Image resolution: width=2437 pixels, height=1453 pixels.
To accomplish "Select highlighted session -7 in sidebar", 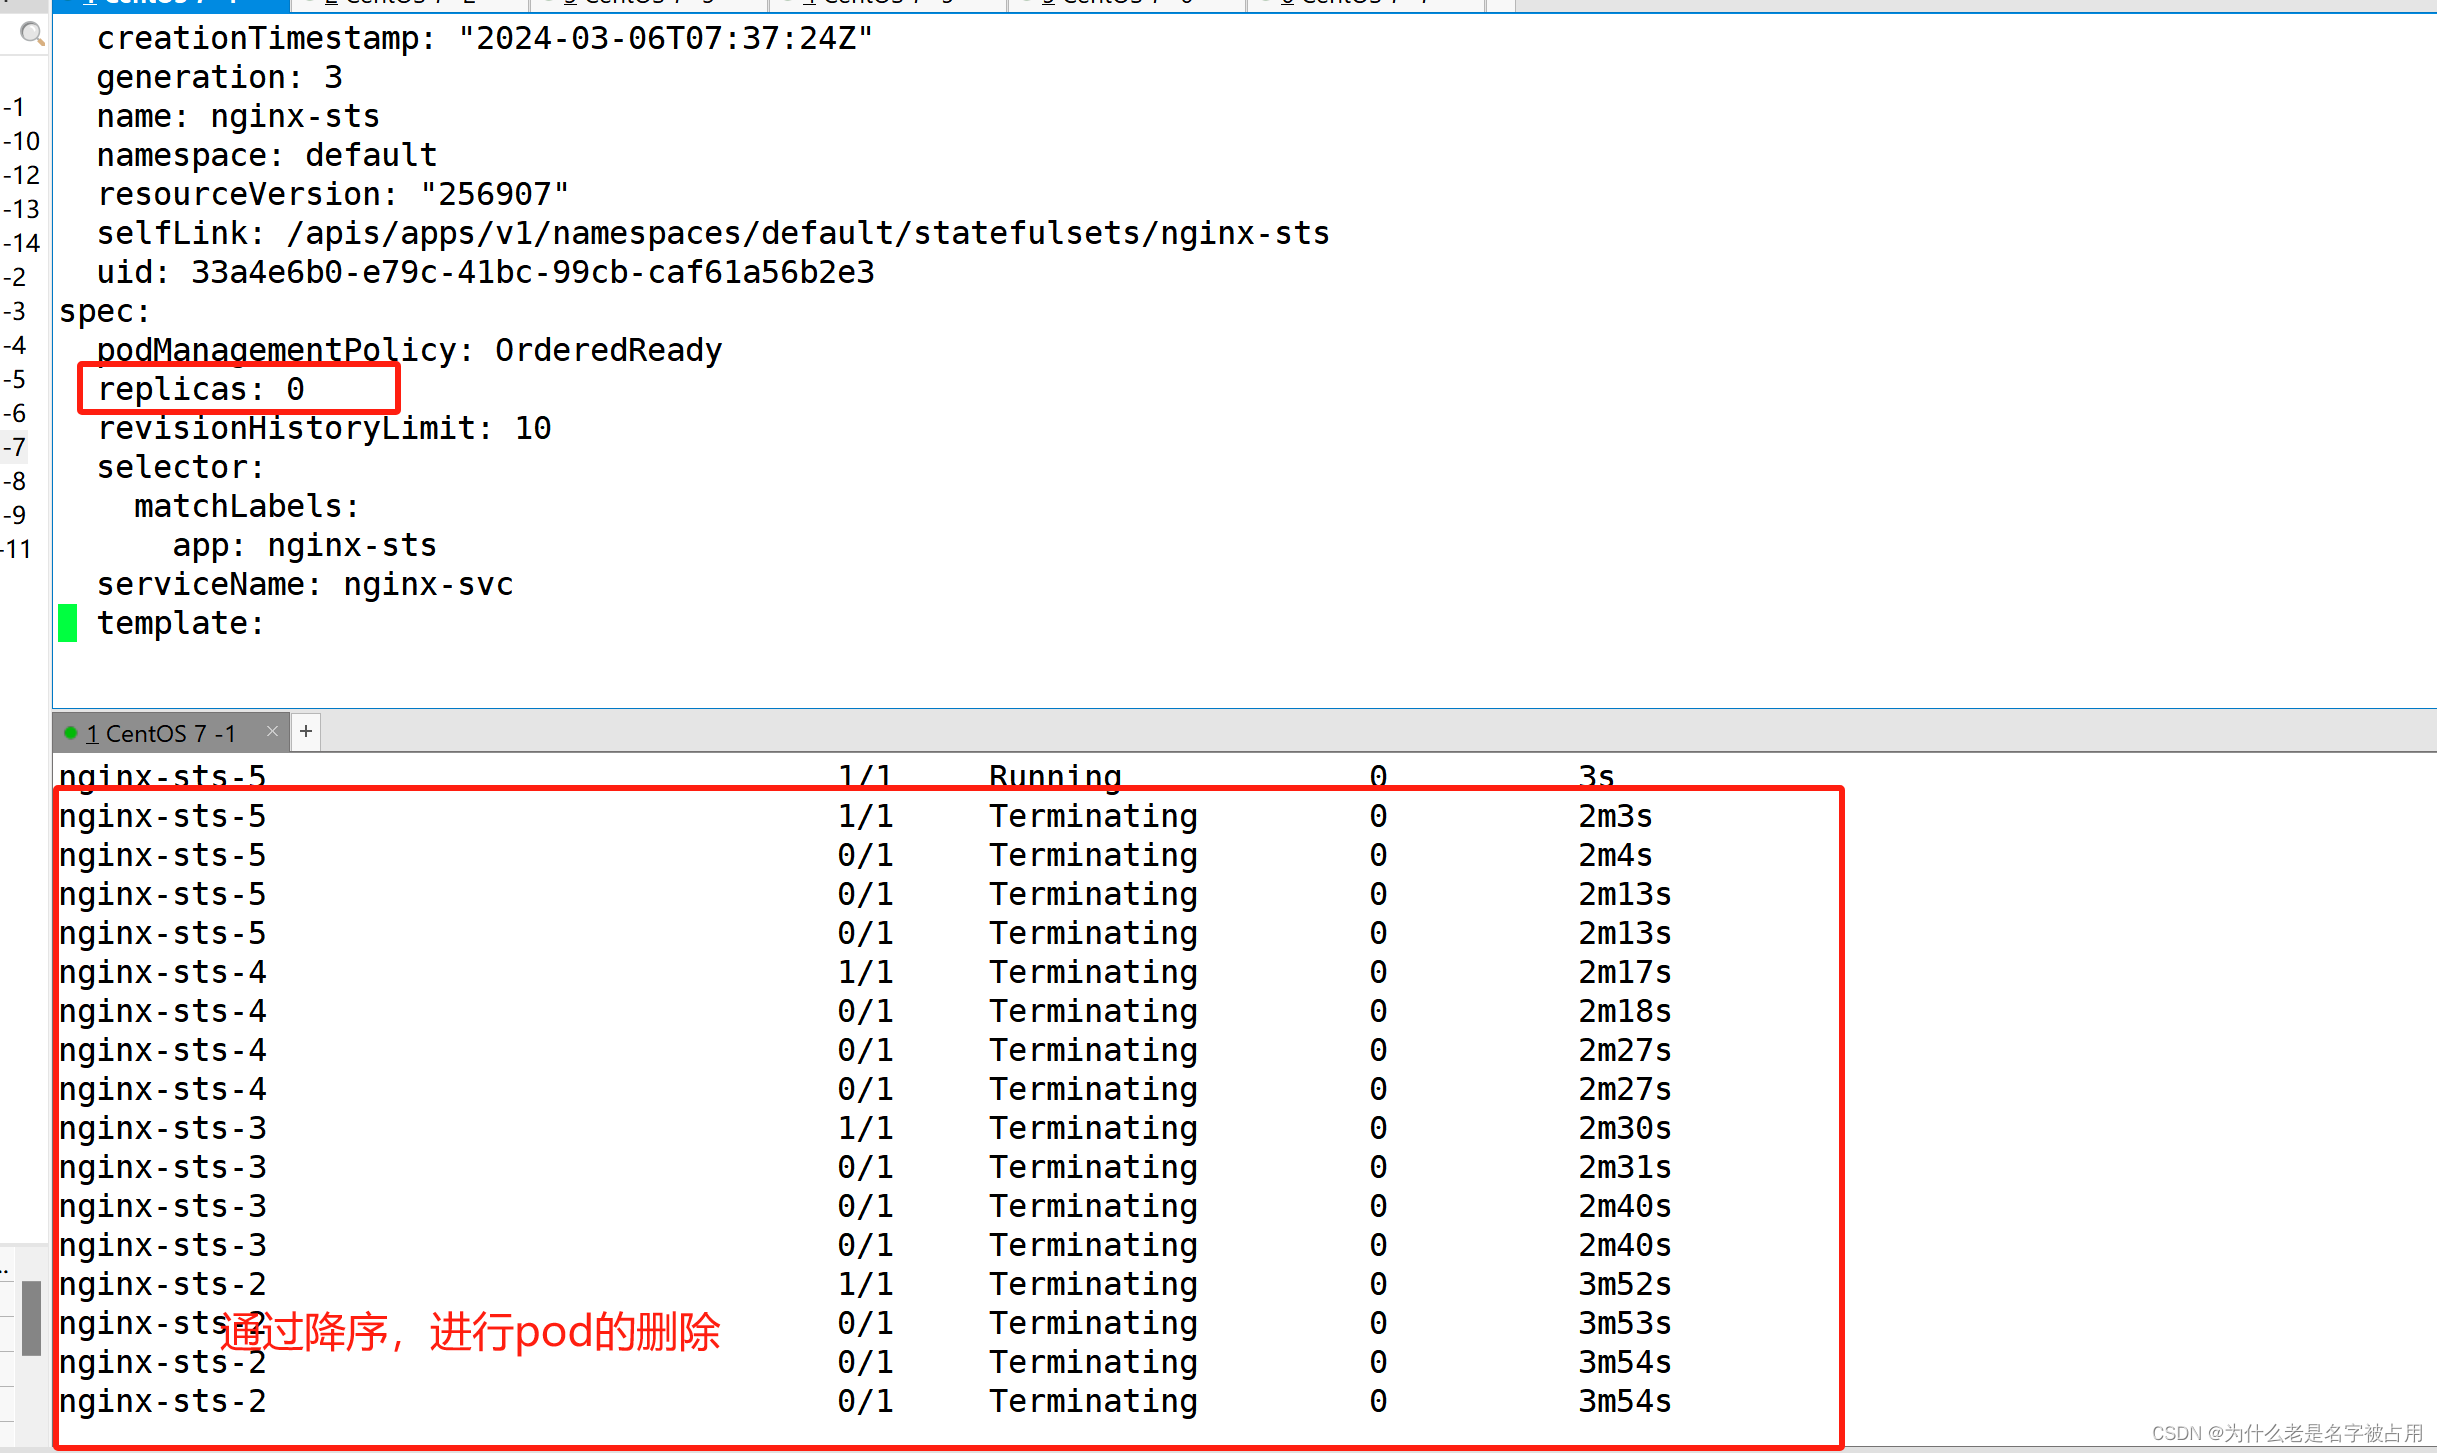I will [x=16, y=448].
